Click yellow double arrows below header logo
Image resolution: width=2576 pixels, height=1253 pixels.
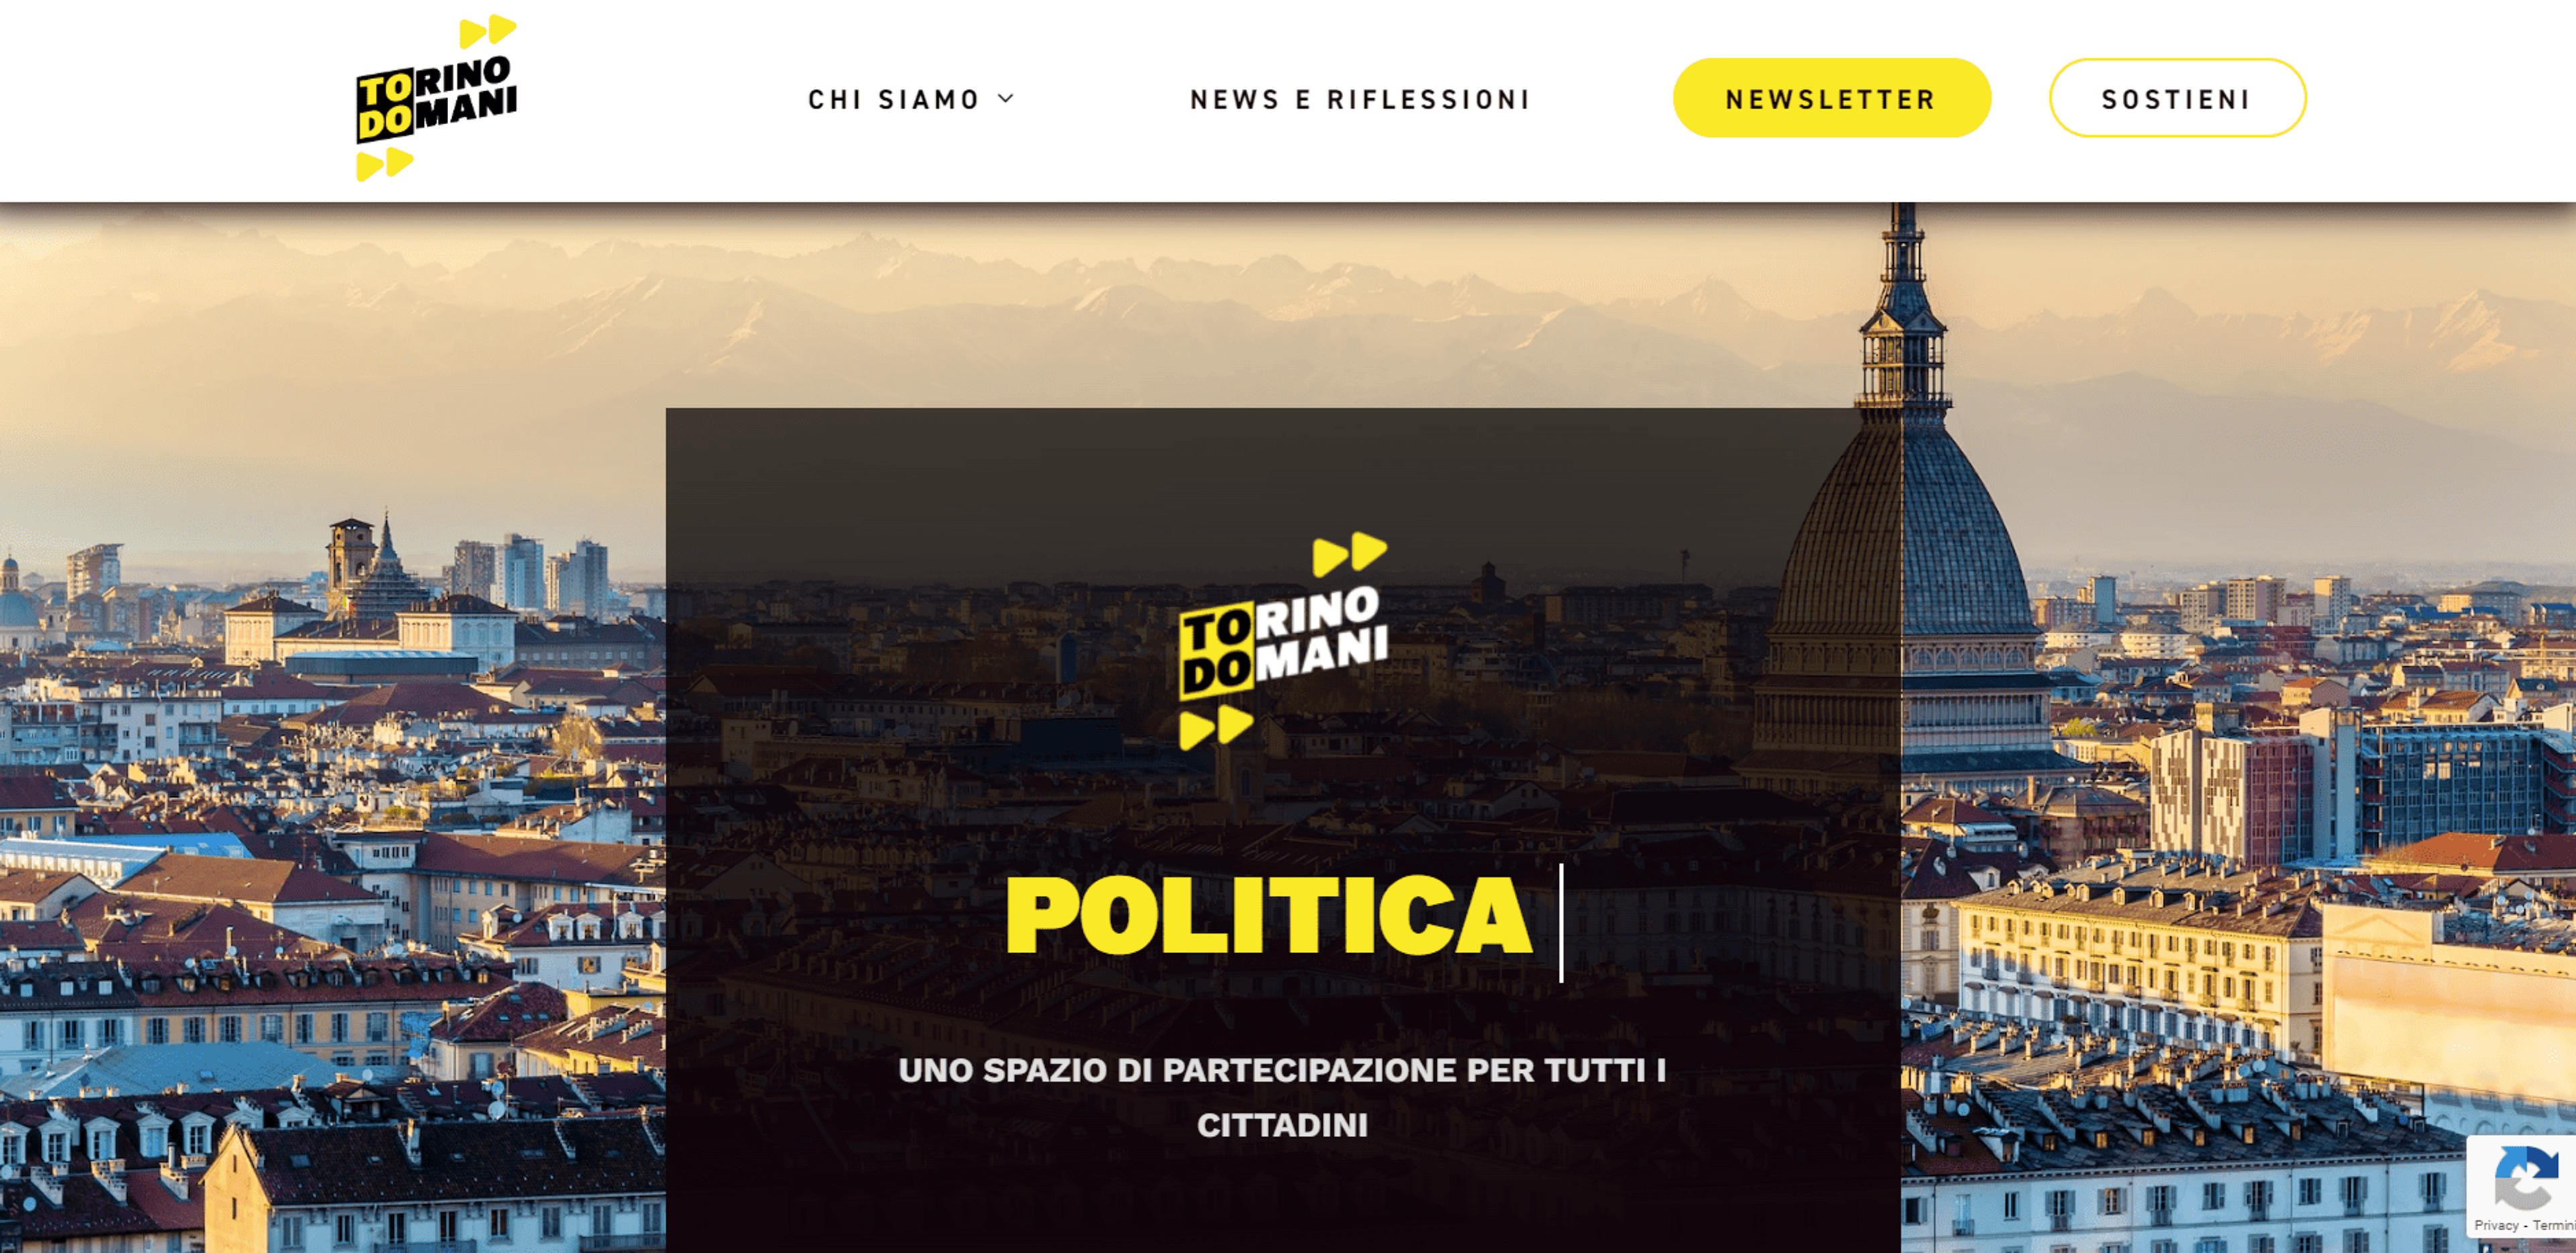(385, 164)
